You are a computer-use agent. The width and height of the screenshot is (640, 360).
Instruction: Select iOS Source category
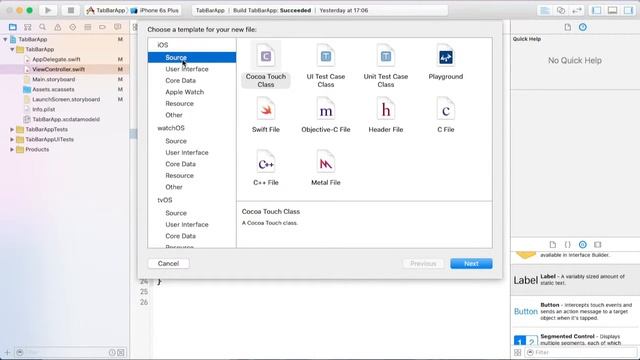pos(192,58)
